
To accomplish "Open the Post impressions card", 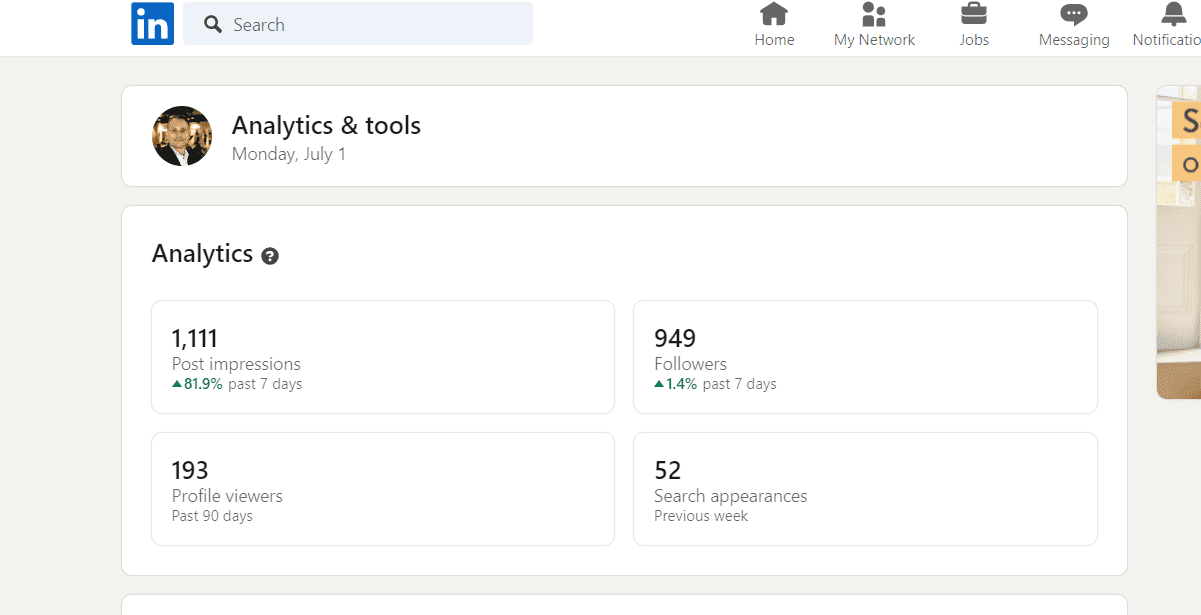I will point(383,357).
